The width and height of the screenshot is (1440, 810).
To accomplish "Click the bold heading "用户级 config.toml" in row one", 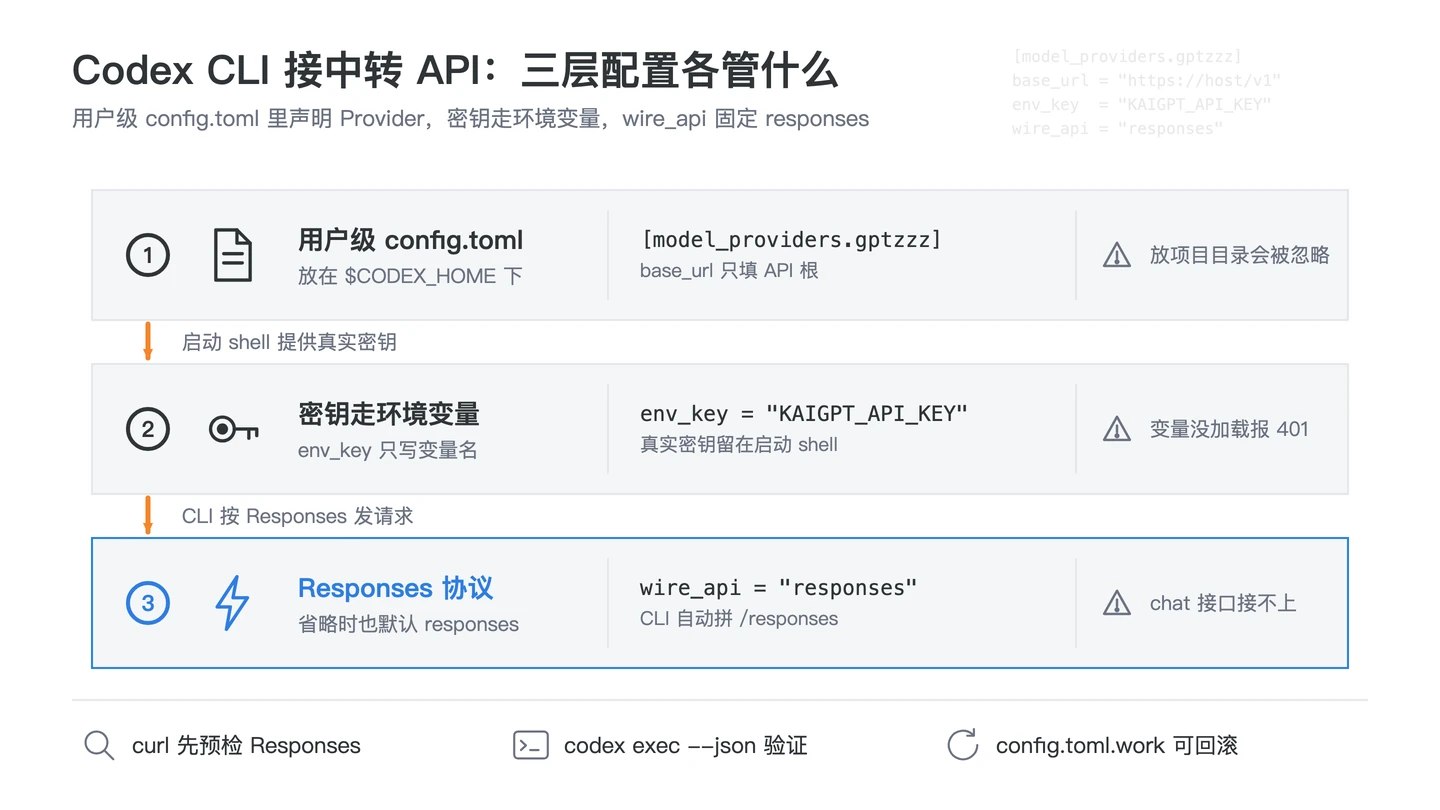I will coord(411,240).
